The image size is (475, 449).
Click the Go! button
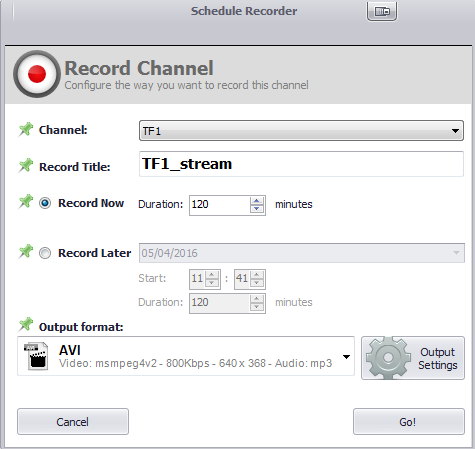click(x=409, y=422)
